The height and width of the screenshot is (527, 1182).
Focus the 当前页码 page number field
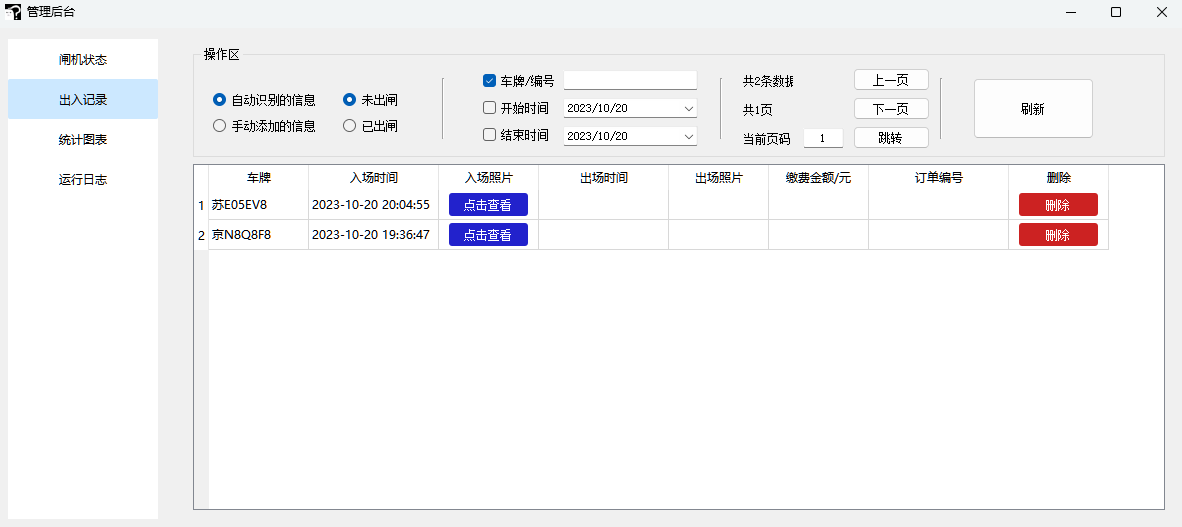(x=823, y=138)
